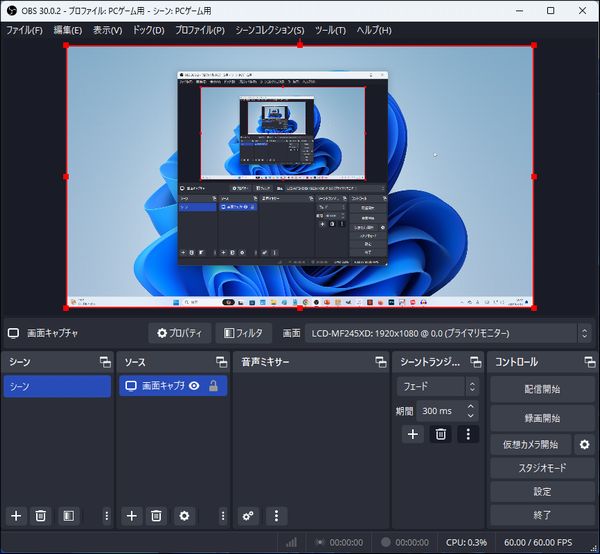Open transition properties three-dot menu

(468, 435)
